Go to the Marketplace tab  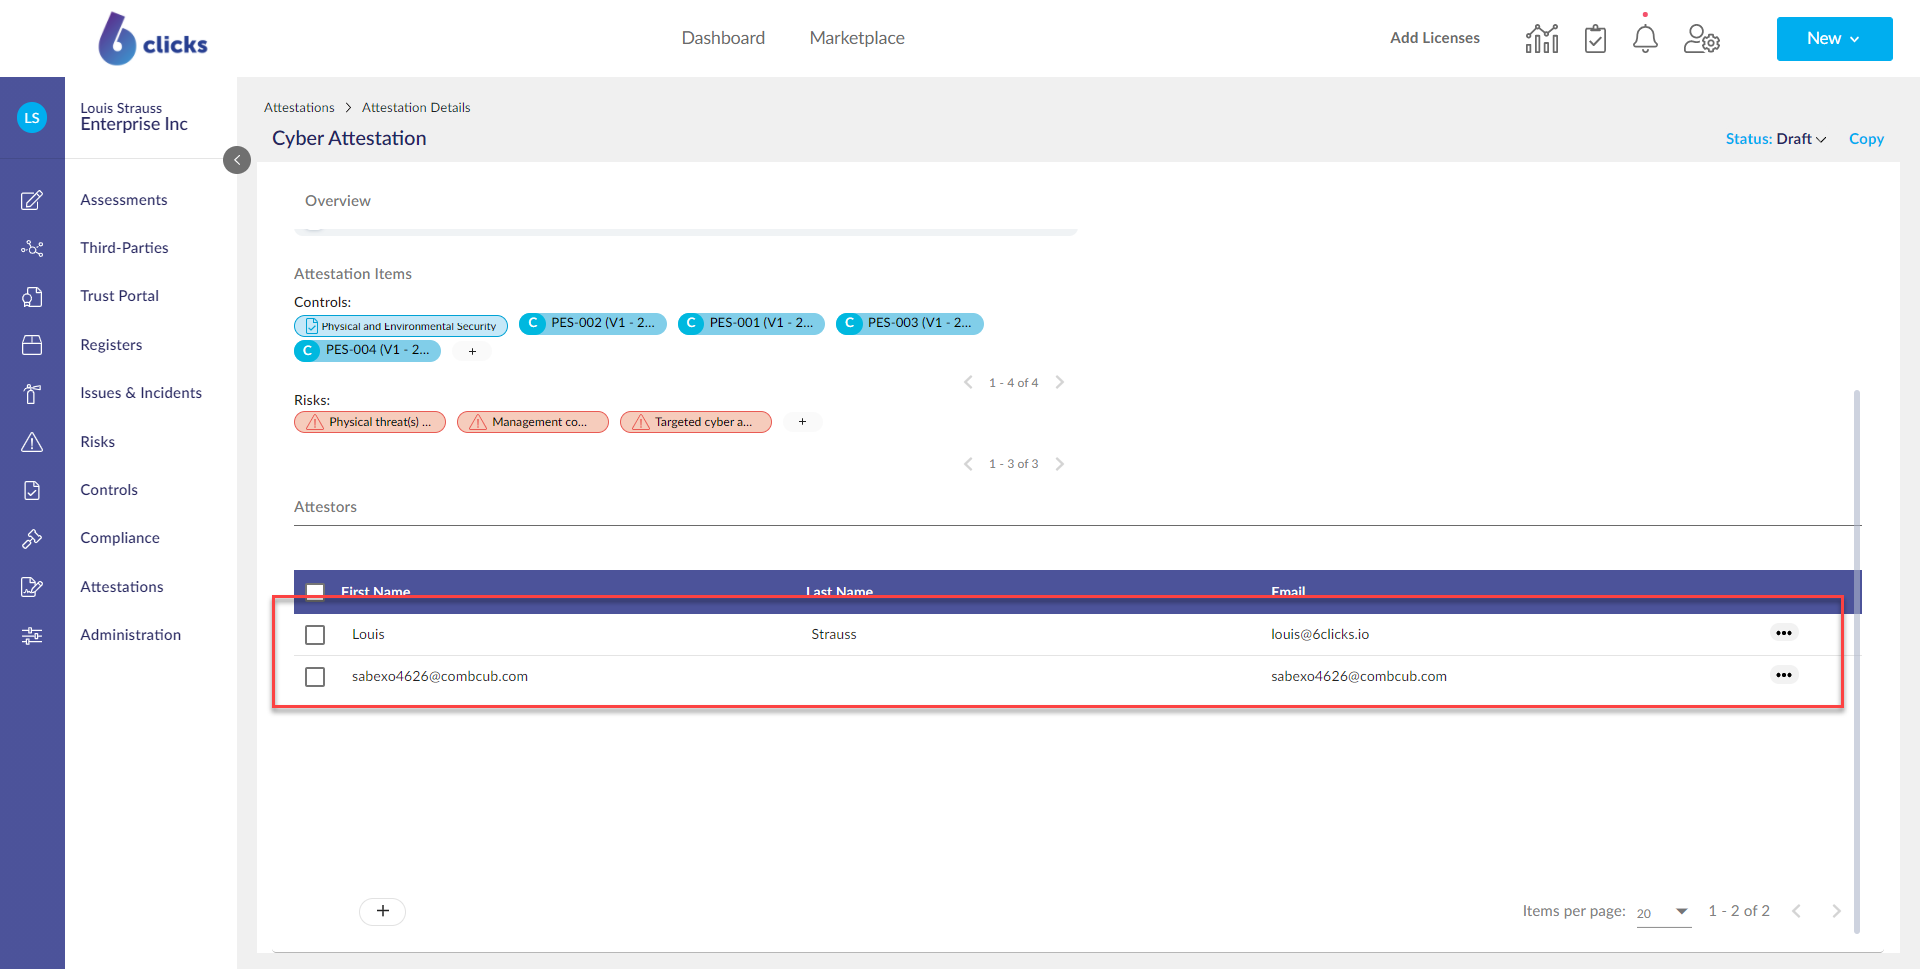[857, 38]
